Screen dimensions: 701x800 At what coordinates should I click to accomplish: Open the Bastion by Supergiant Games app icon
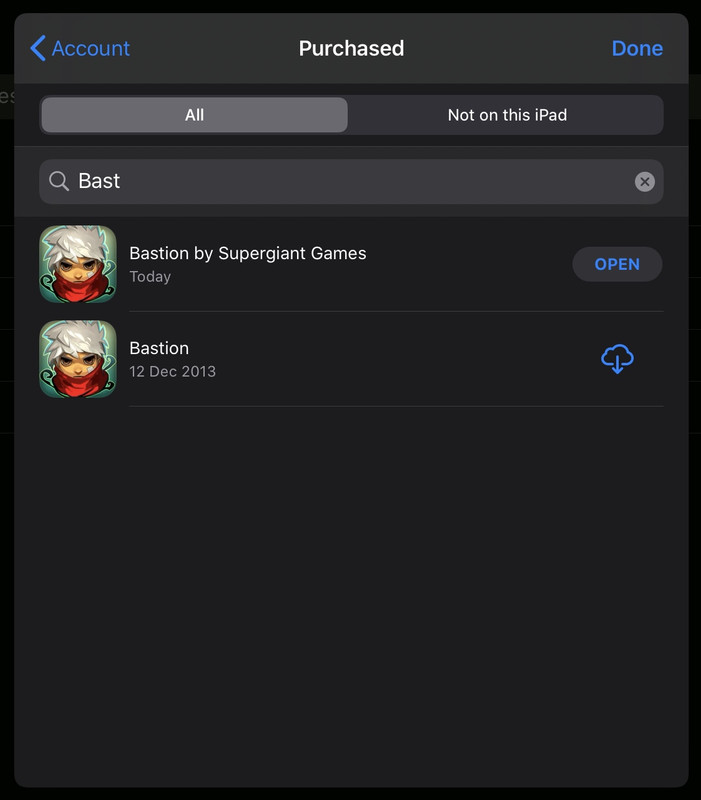(x=78, y=264)
